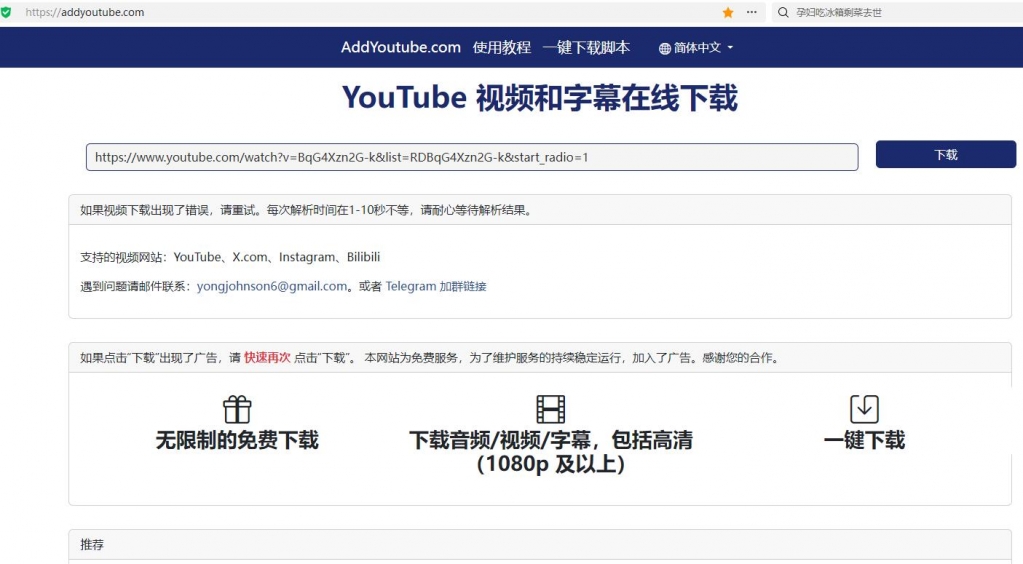Image resolution: width=1023 pixels, height=564 pixels.
Task: Click the notice 如果视频下载出现了错误
Action: click(306, 210)
